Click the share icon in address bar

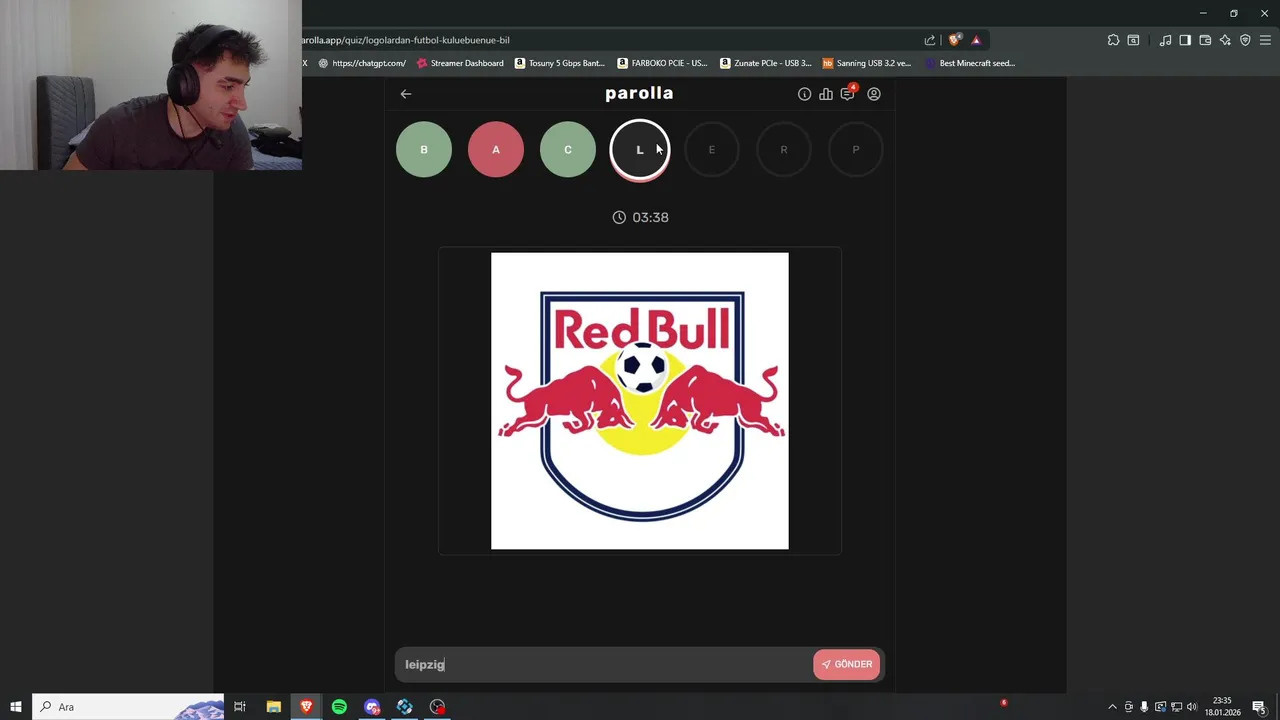click(x=930, y=40)
